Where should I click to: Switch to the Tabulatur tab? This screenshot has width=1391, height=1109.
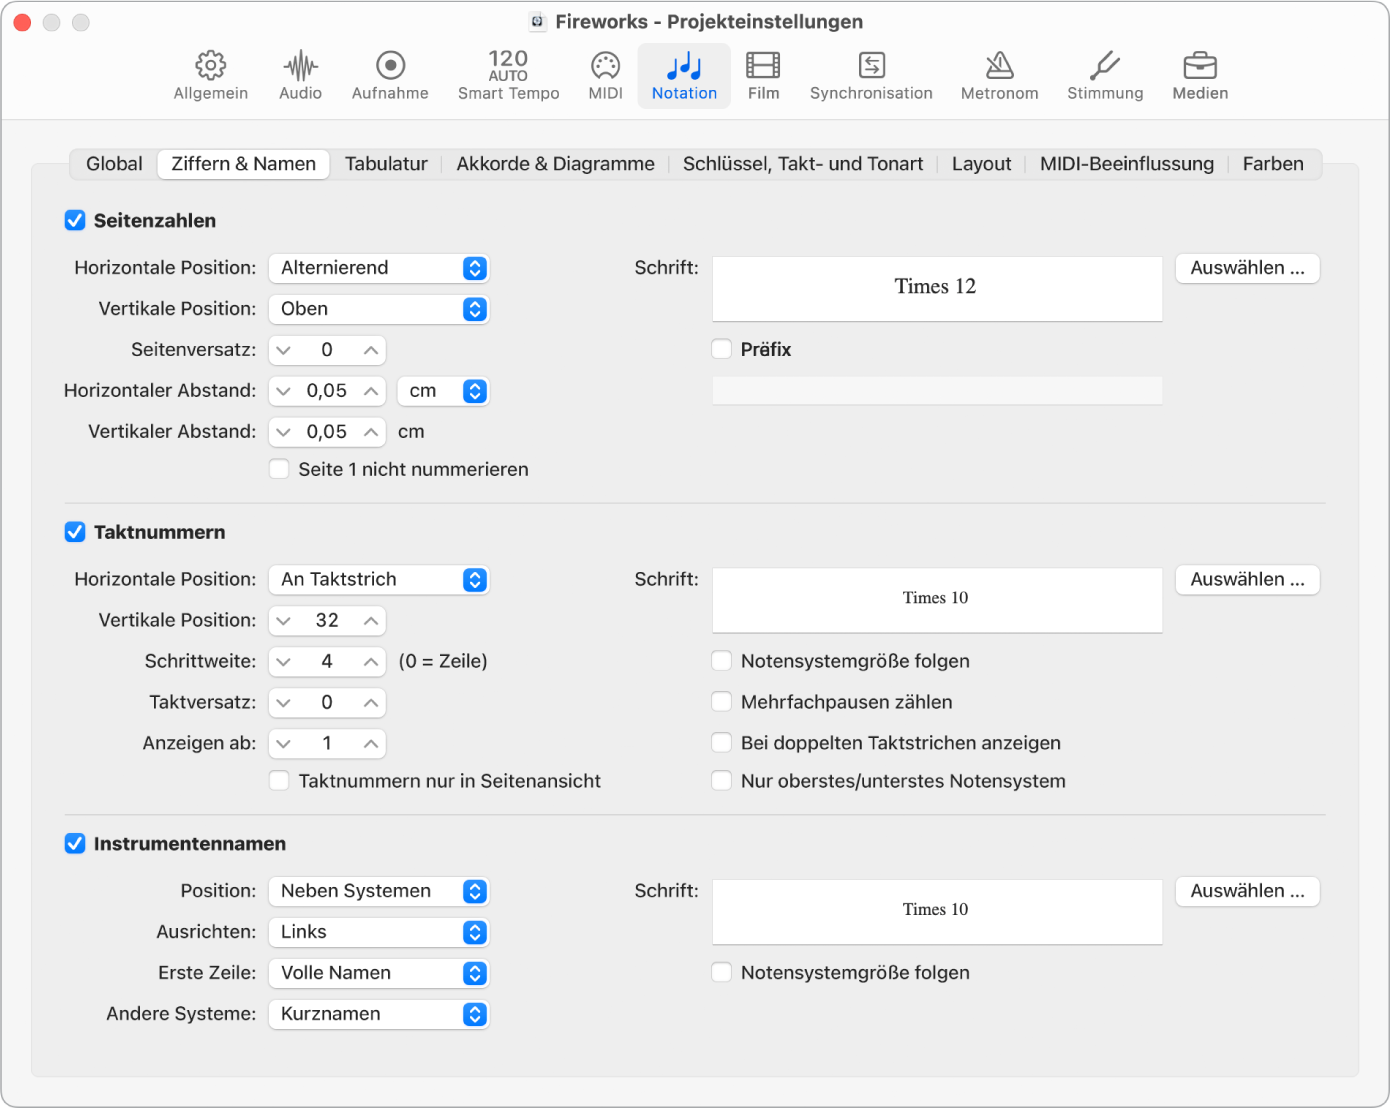(x=386, y=163)
